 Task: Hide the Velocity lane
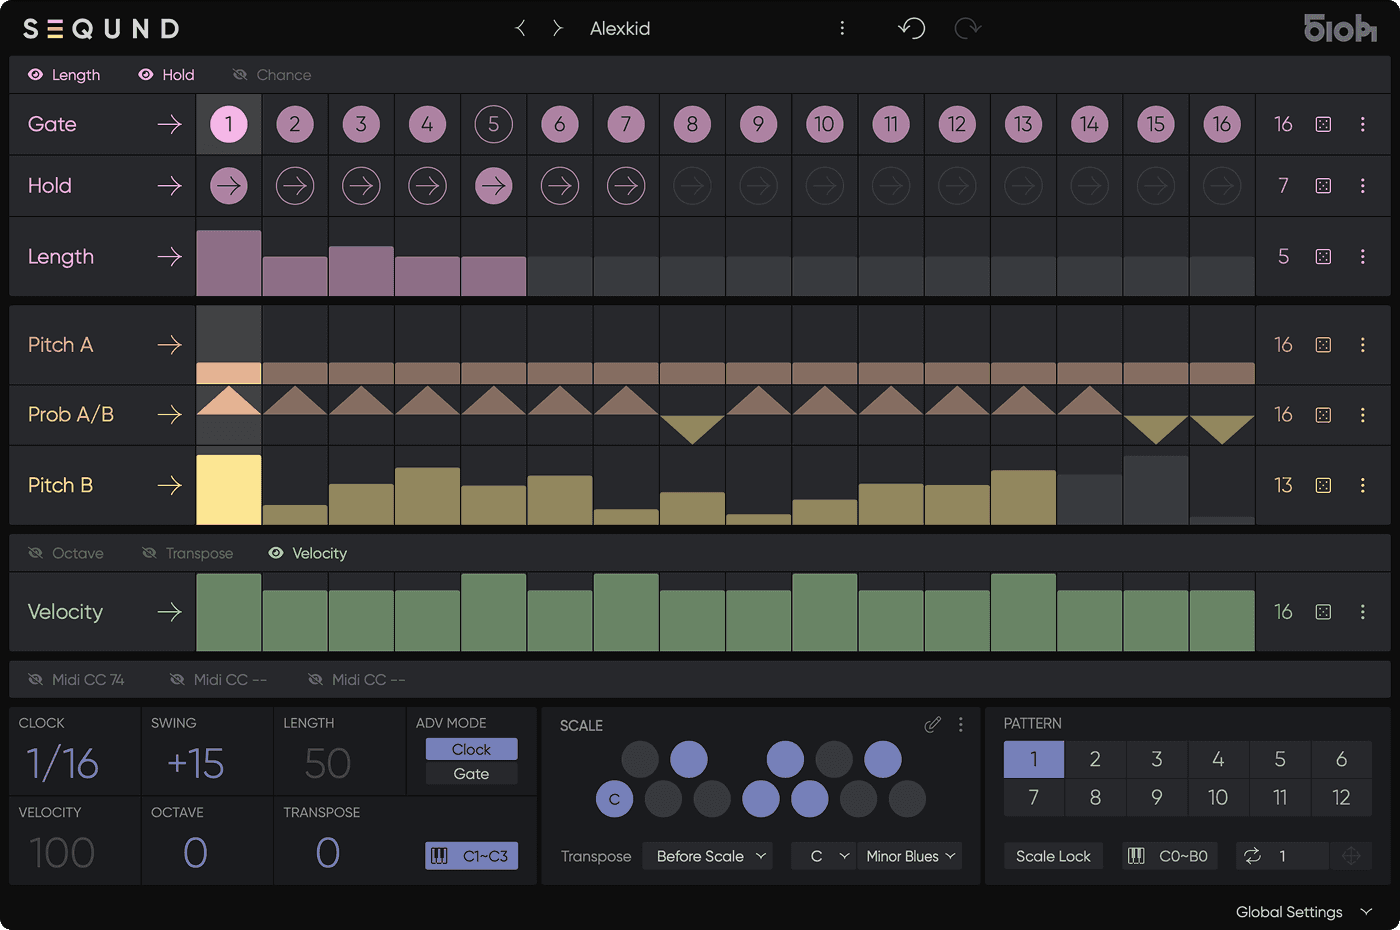click(276, 553)
